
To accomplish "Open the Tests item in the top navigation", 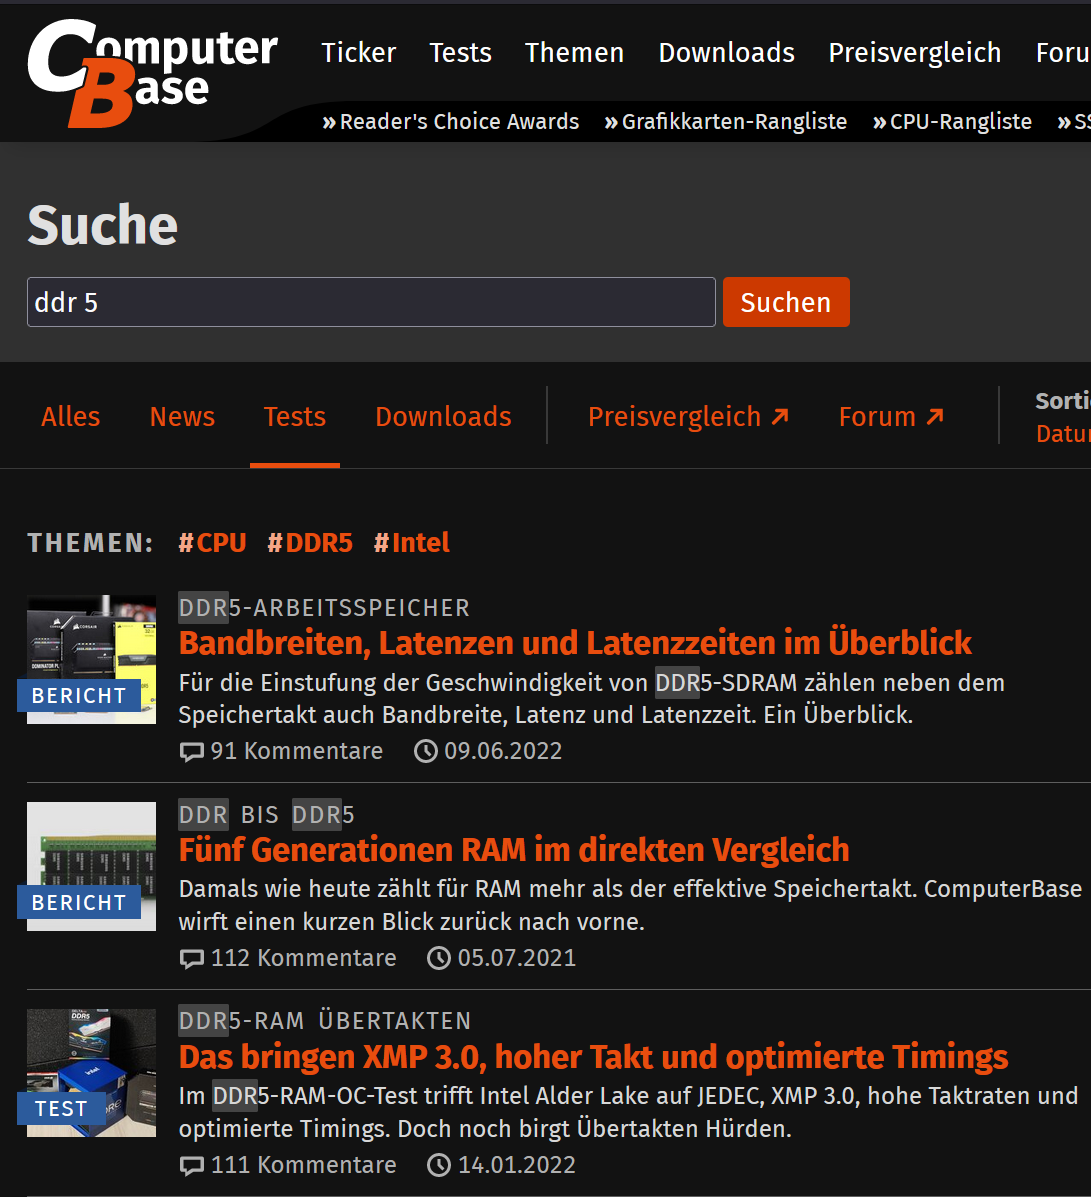I will point(460,53).
